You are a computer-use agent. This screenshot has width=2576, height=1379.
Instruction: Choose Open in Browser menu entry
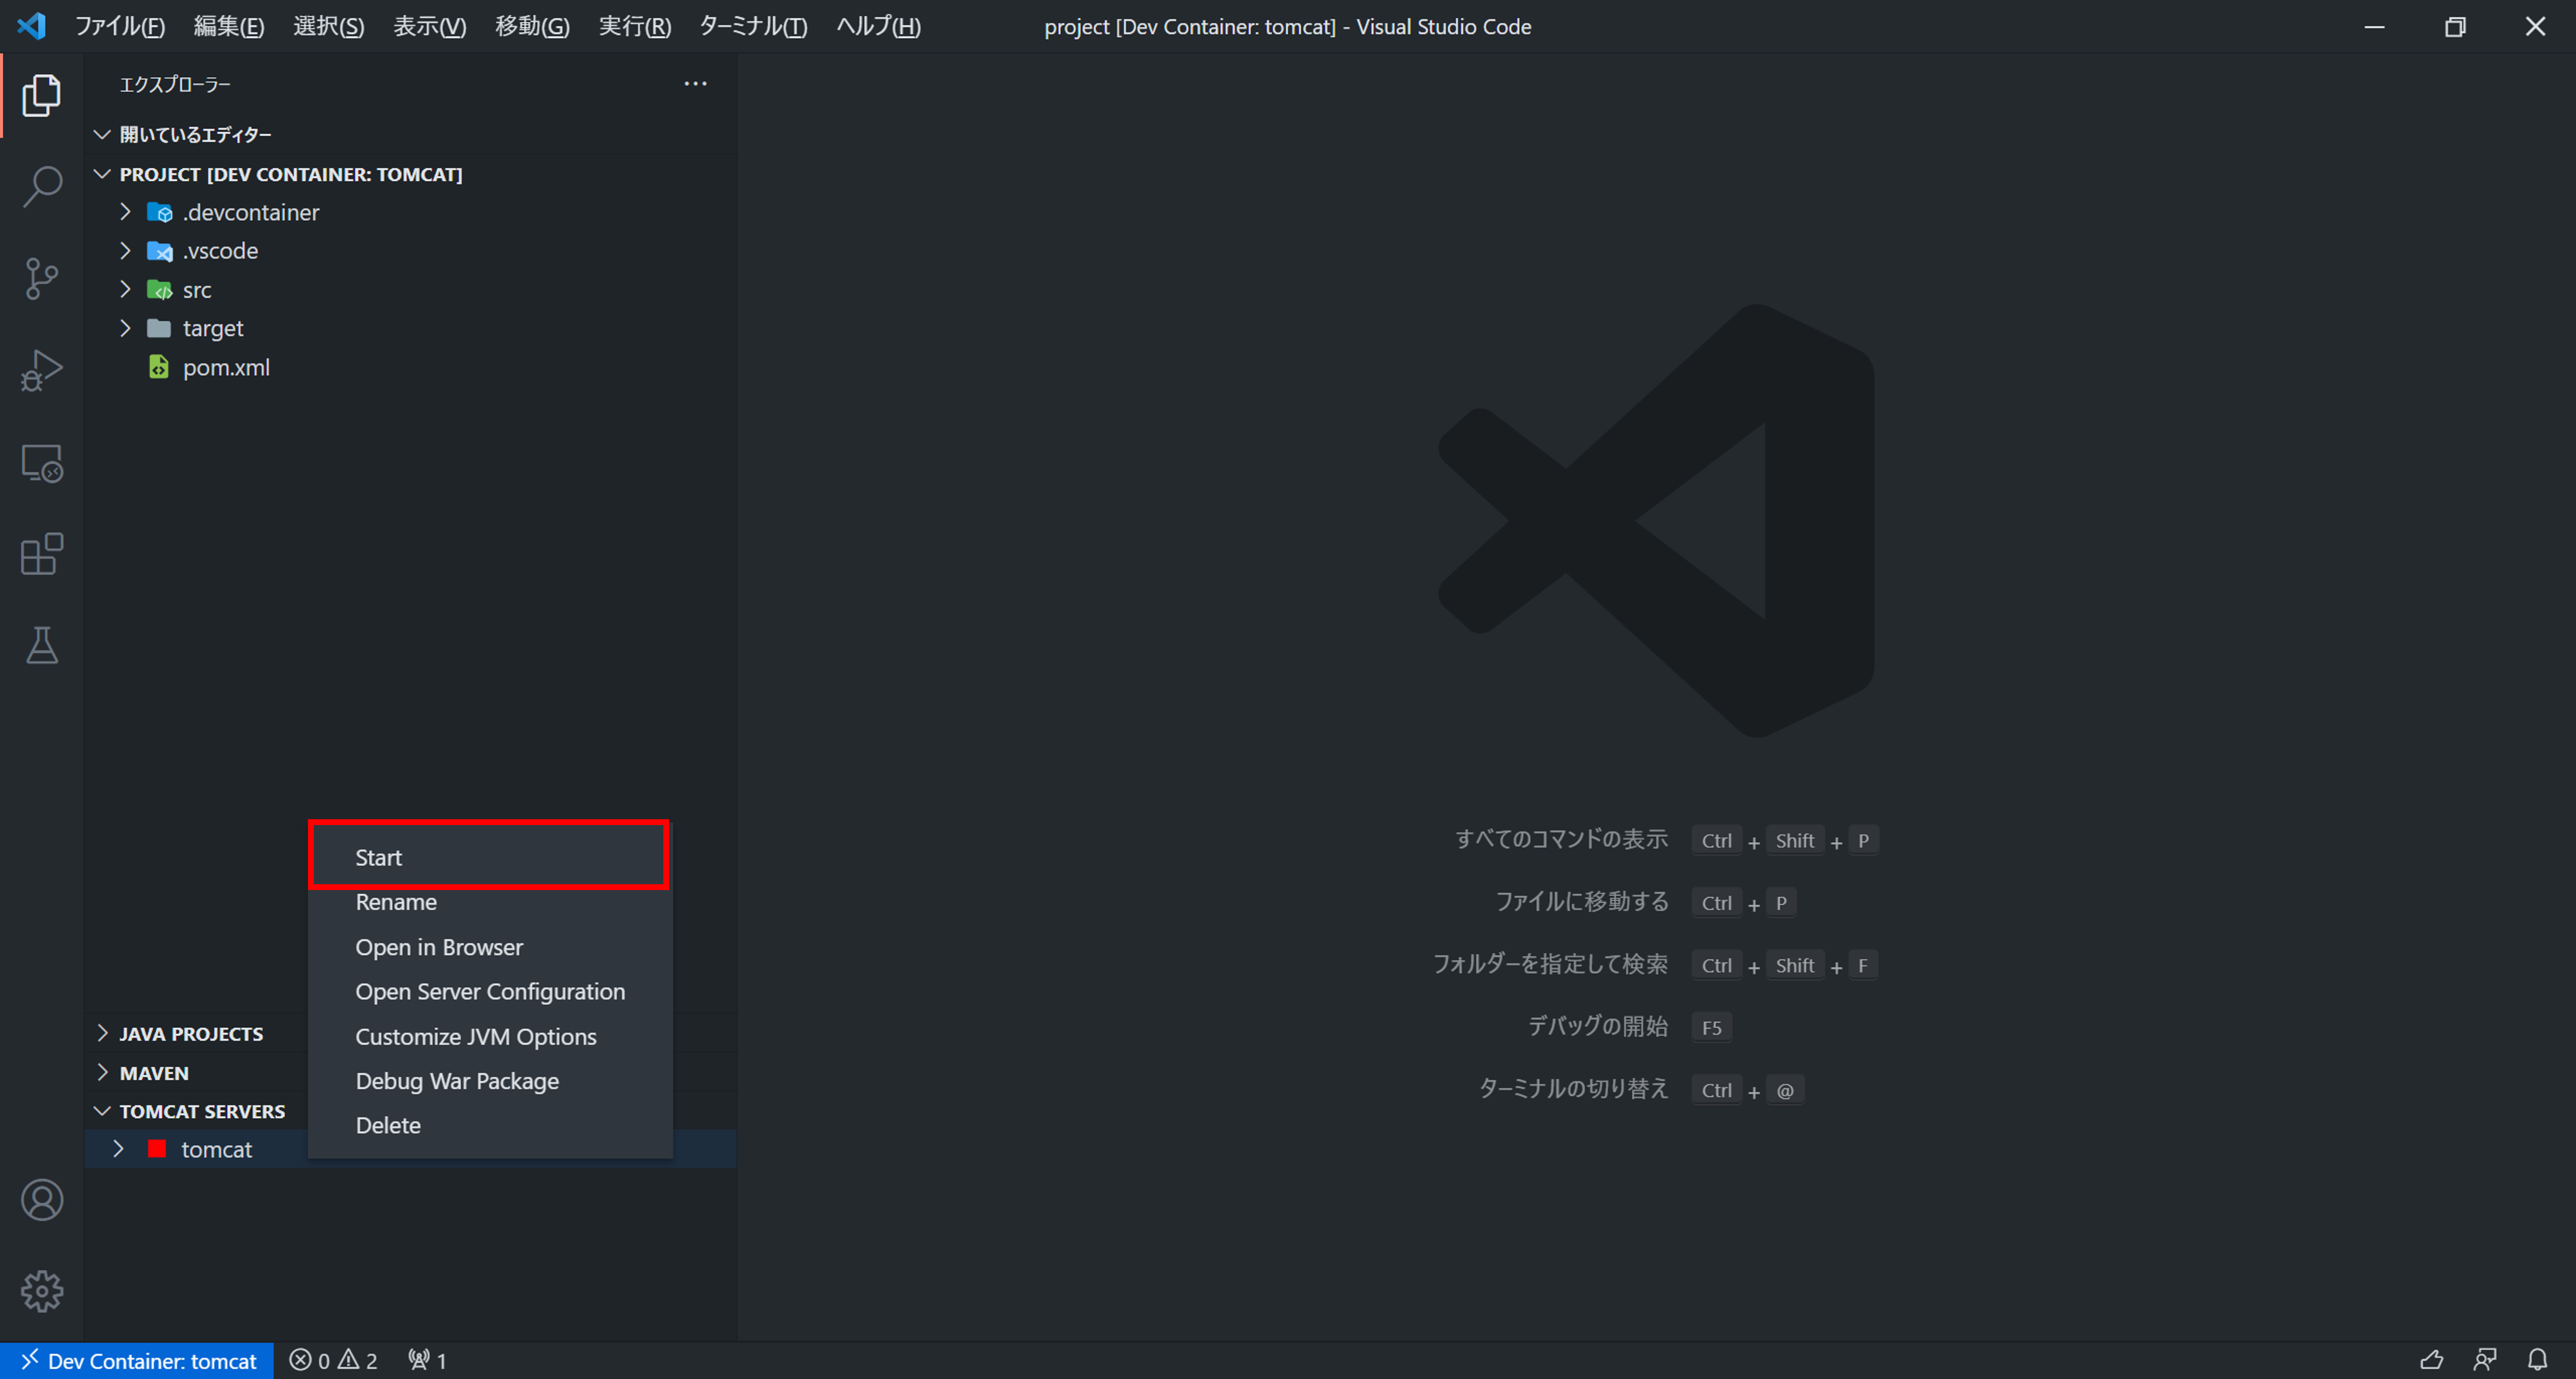438,947
